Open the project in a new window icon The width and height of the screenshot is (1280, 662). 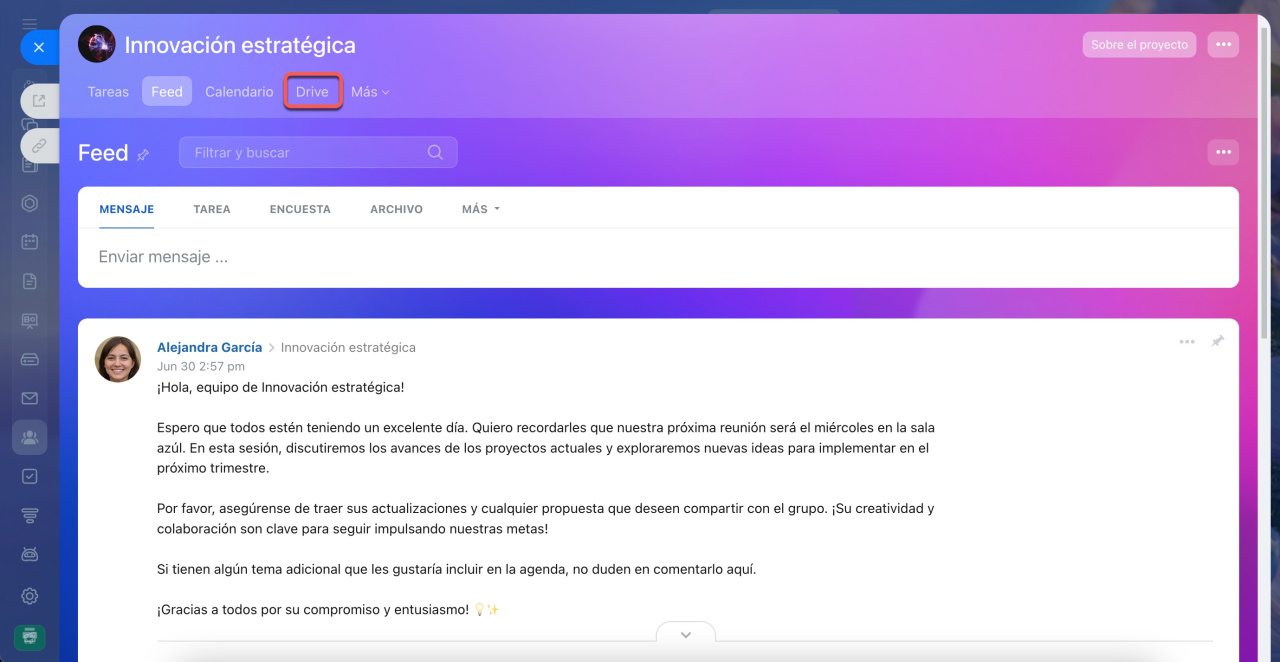click(x=39, y=100)
